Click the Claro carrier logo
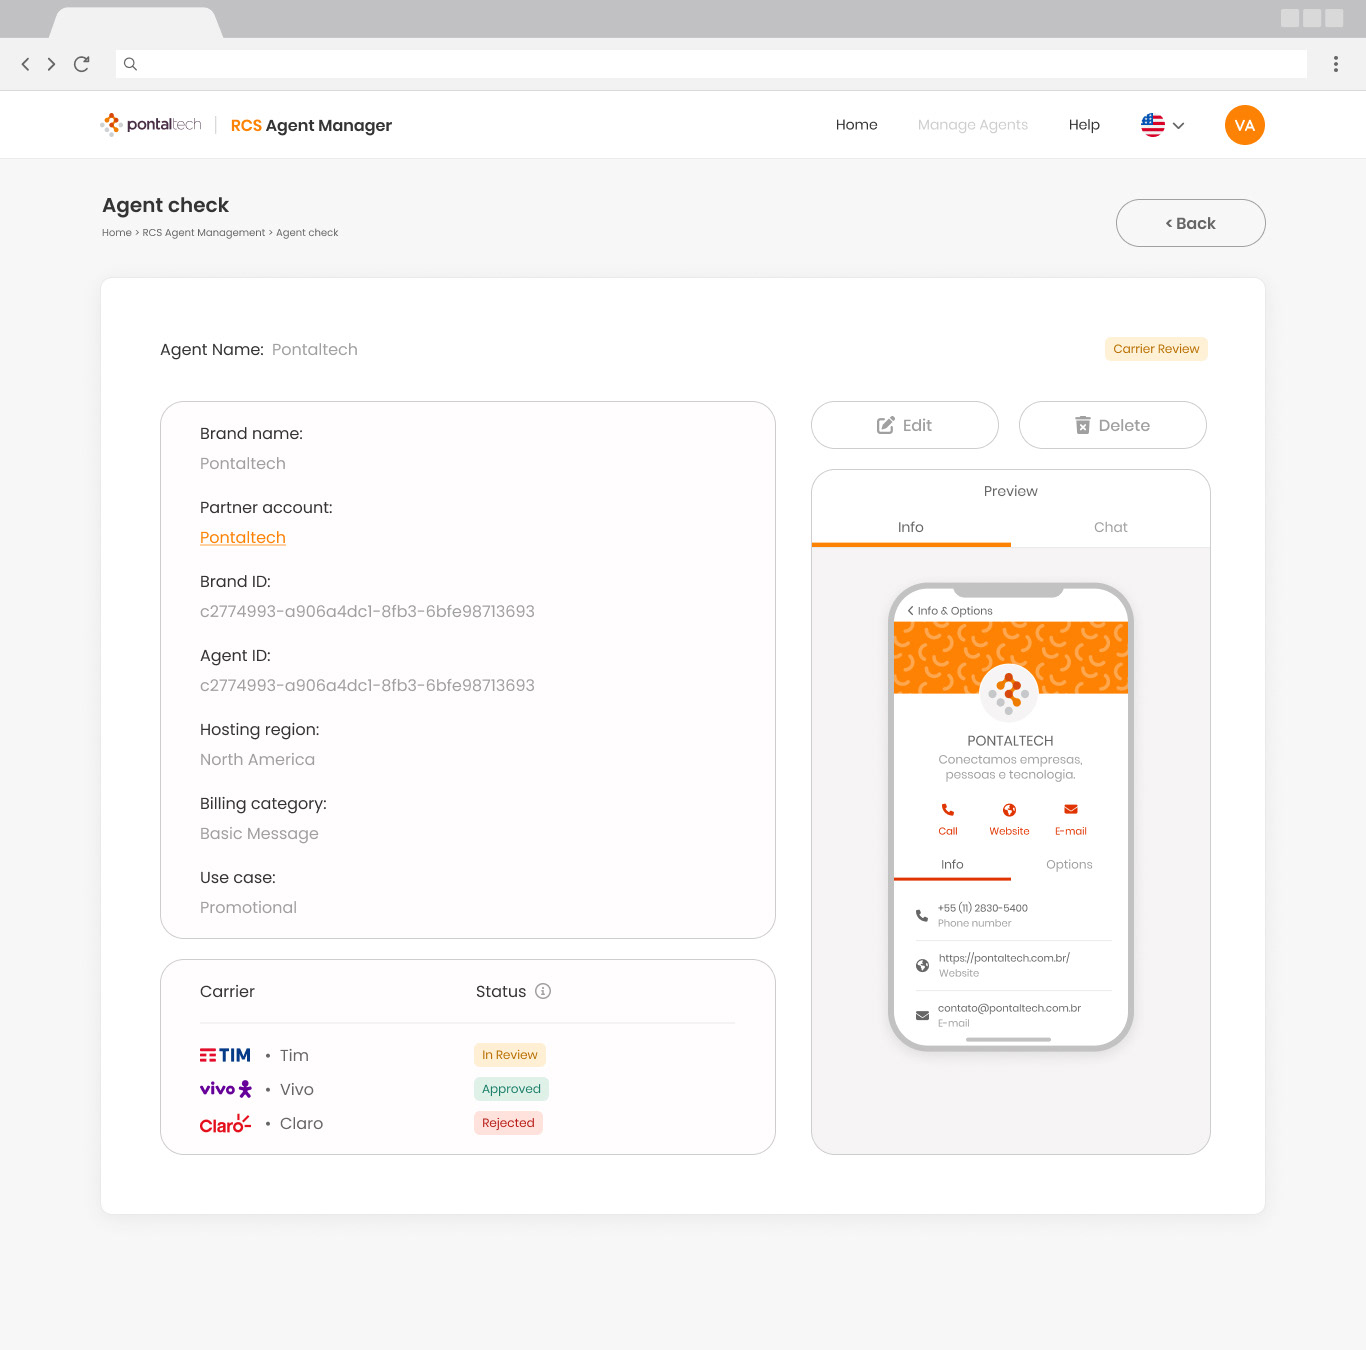The image size is (1366, 1350). point(225,1124)
